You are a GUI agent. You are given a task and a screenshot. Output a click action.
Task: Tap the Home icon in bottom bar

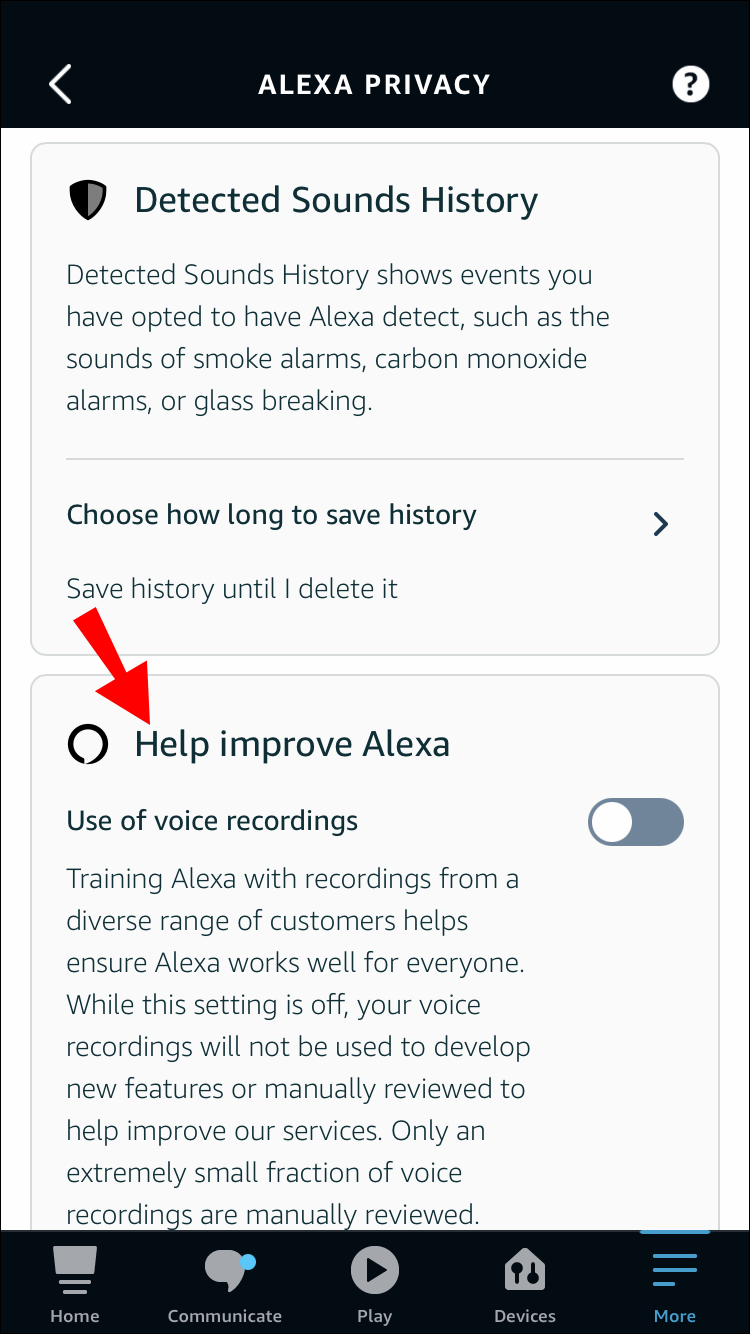(x=75, y=1272)
